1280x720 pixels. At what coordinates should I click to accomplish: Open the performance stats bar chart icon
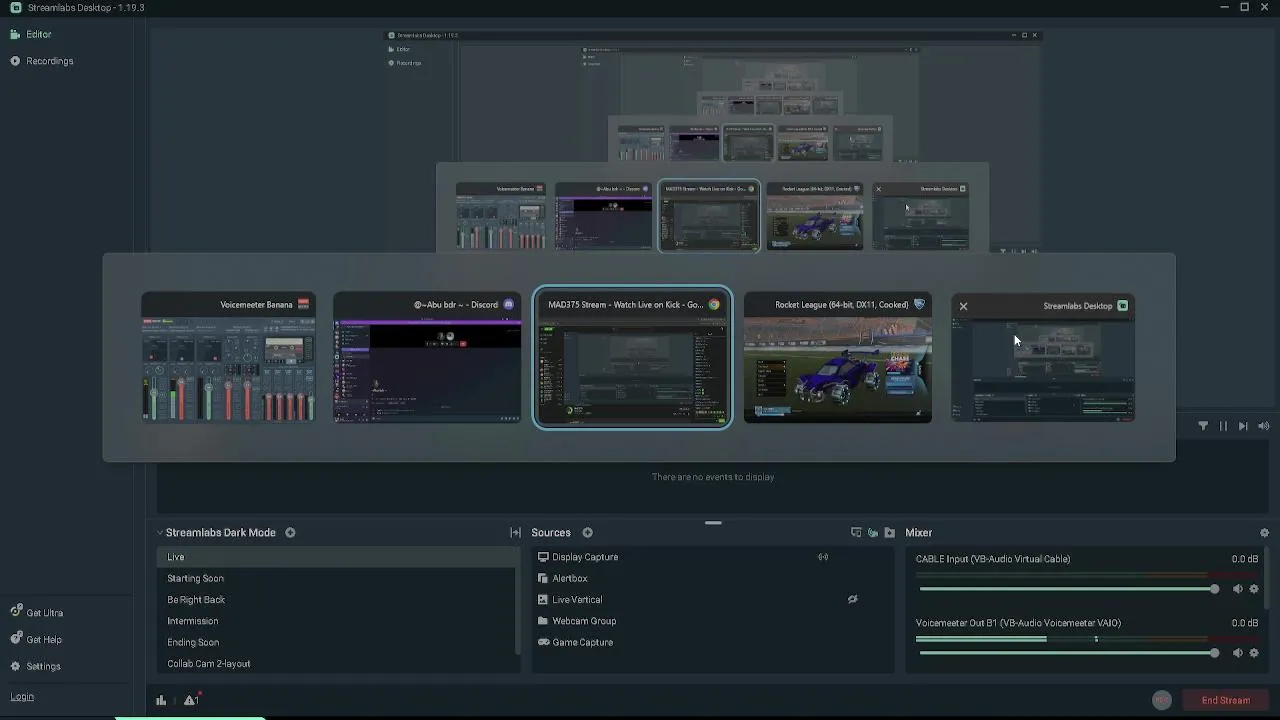point(161,700)
